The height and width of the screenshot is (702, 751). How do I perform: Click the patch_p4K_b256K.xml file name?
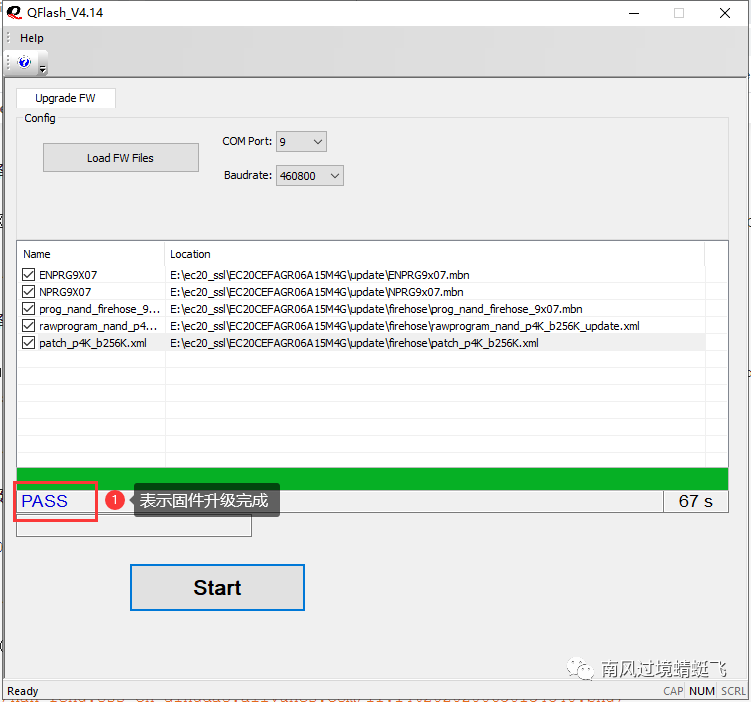click(x=93, y=343)
